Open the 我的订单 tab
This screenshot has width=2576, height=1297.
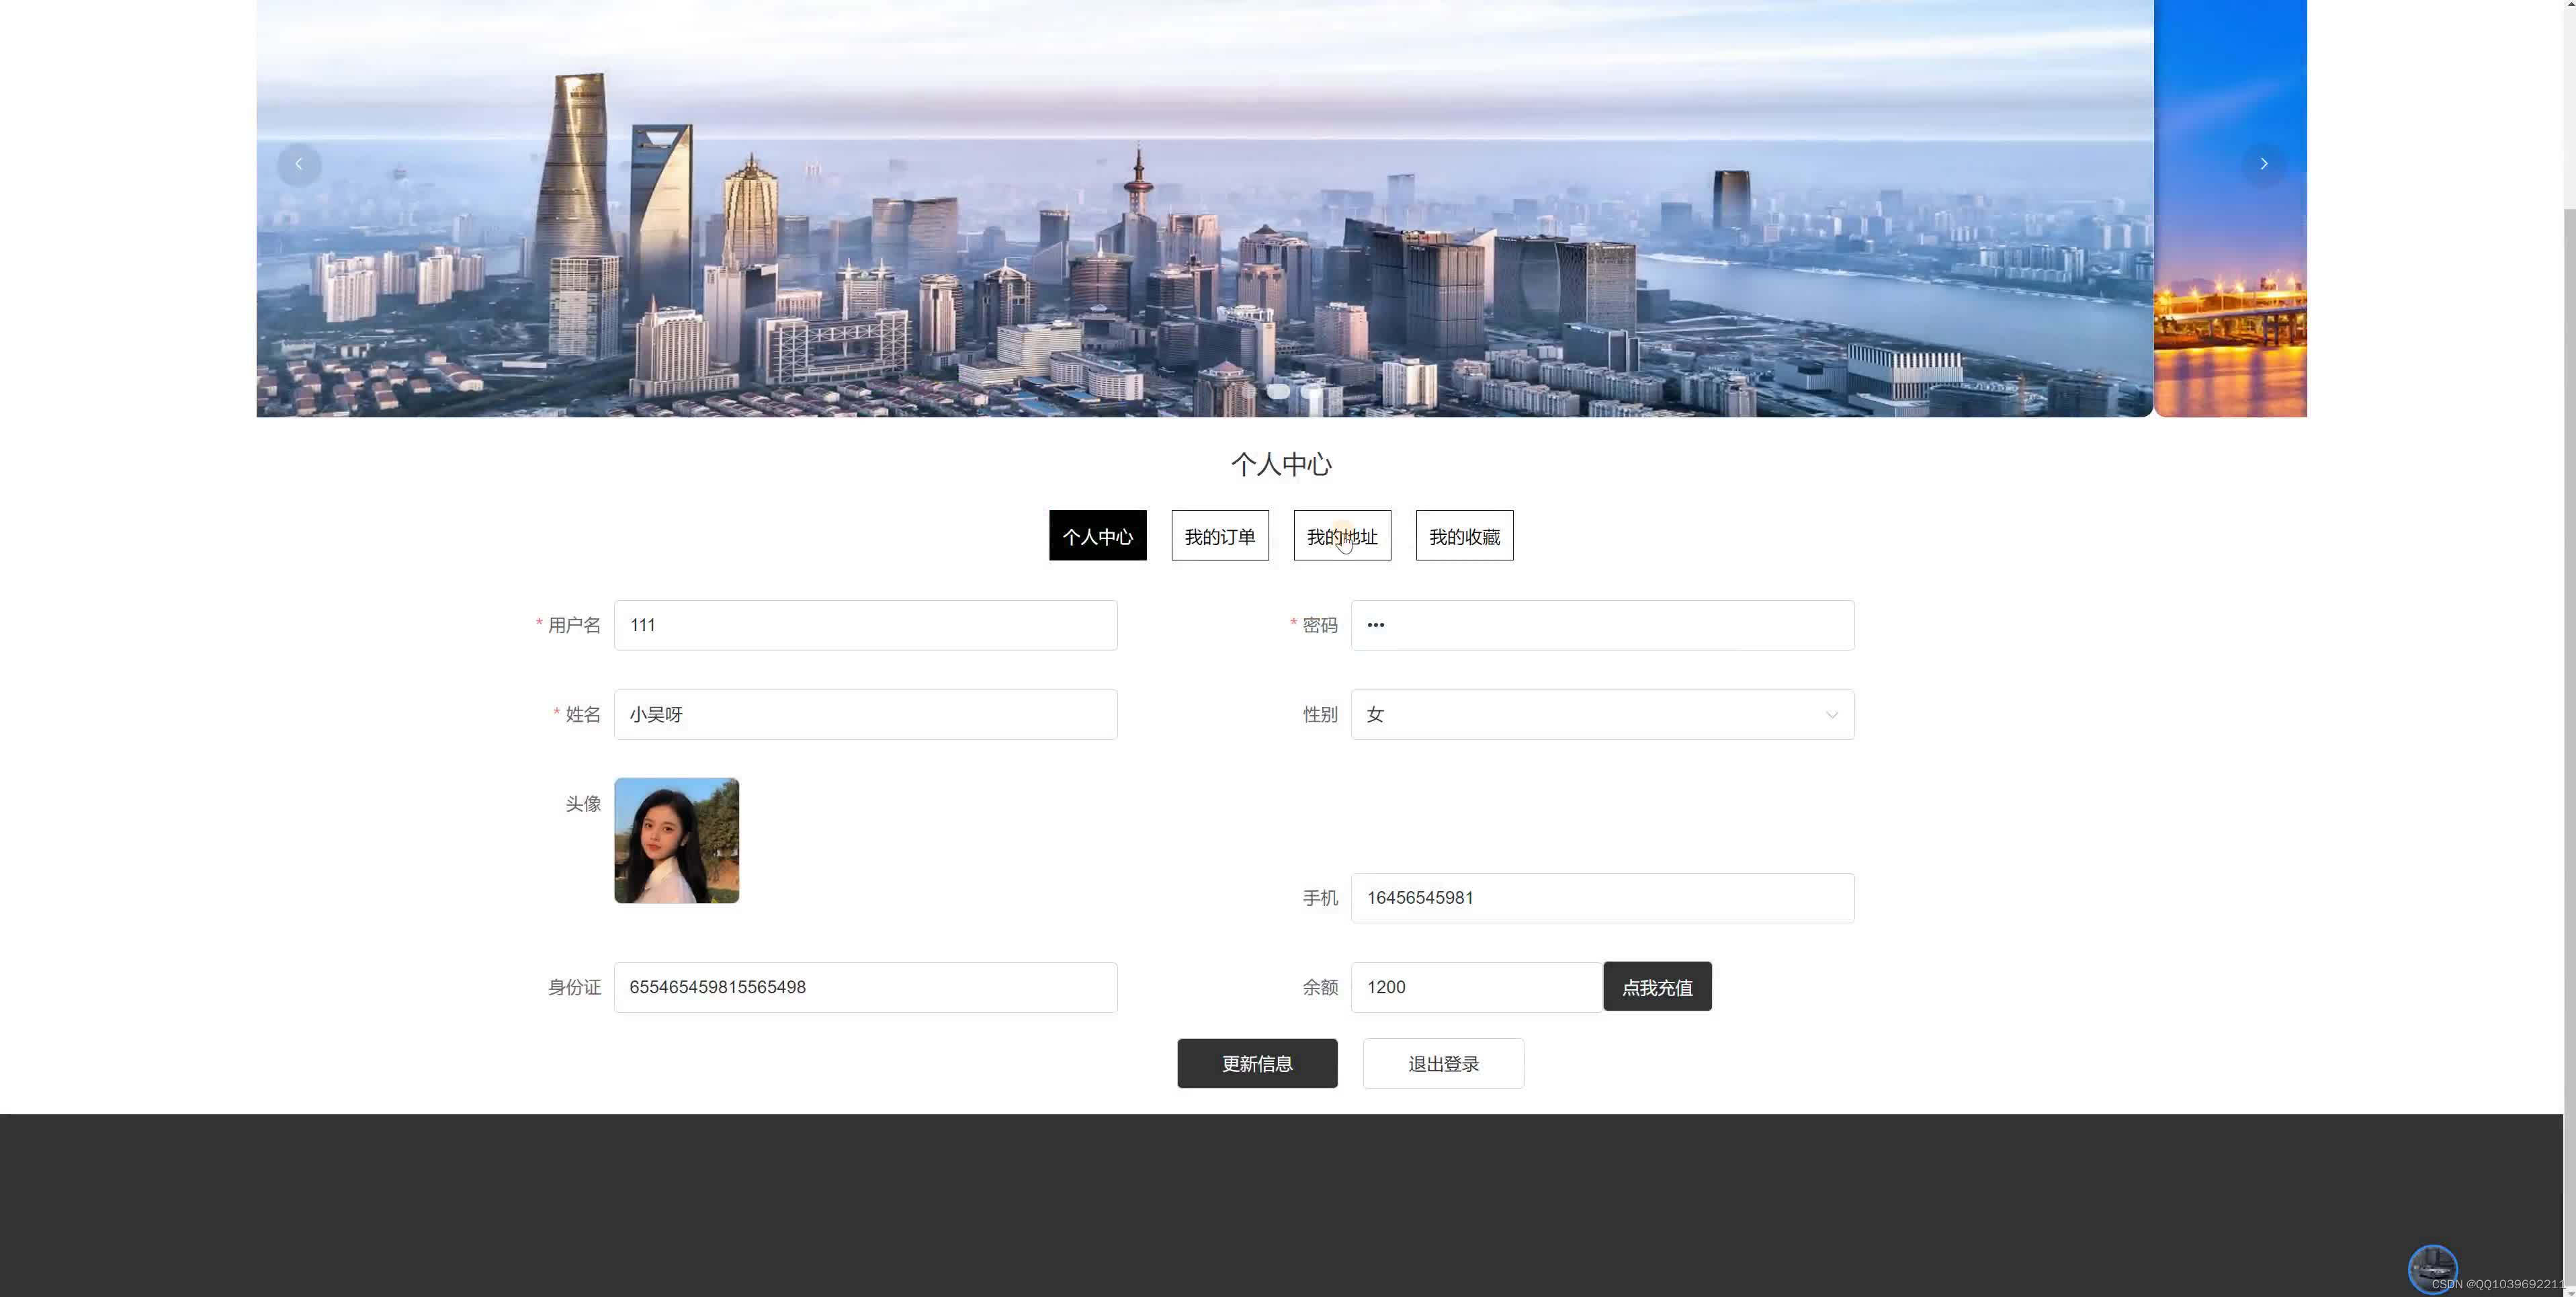[1219, 536]
